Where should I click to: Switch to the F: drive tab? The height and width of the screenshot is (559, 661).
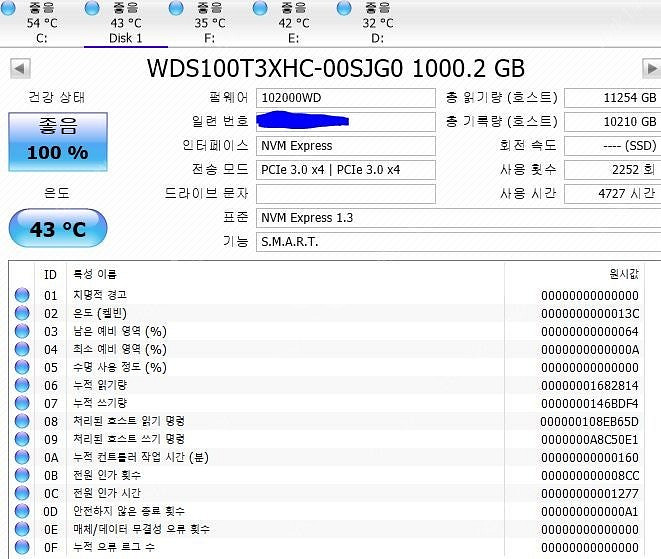point(210,23)
